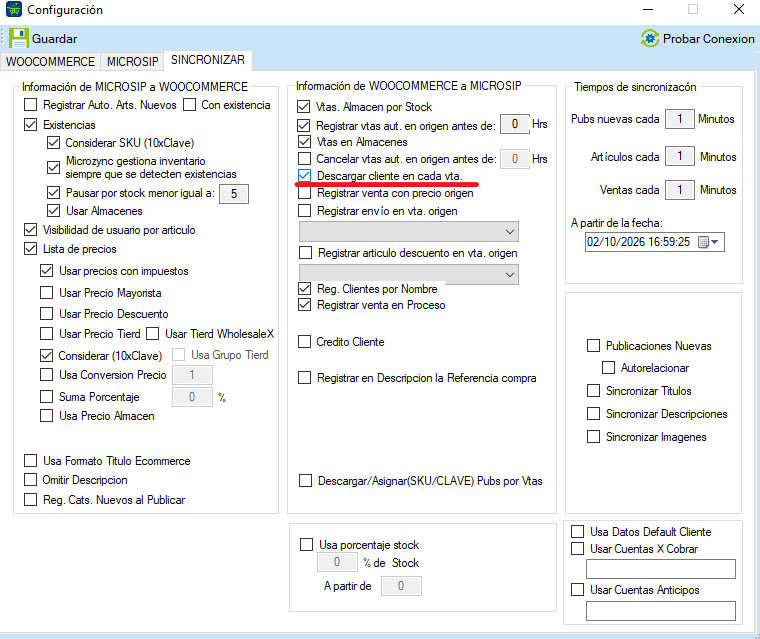Screen dimensions: 760x639
Task: Enable Sincronizar Descripciones checkbox
Action: click(593, 413)
